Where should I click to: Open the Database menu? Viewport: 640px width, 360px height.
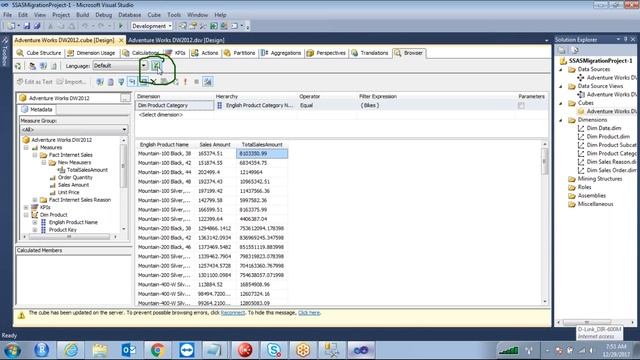click(x=129, y=15)
